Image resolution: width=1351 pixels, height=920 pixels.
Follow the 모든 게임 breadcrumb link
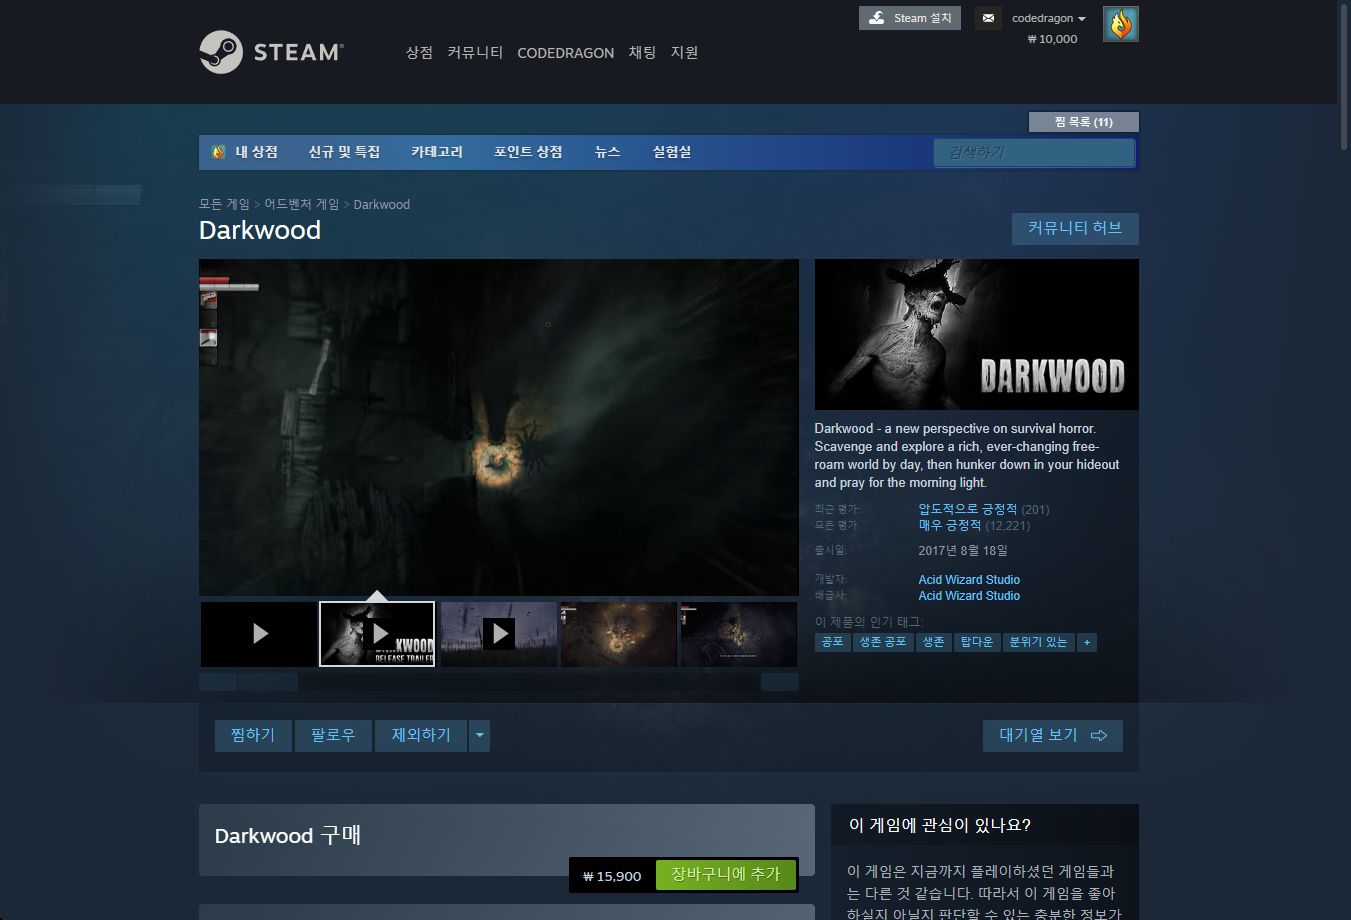pos(224,204)
